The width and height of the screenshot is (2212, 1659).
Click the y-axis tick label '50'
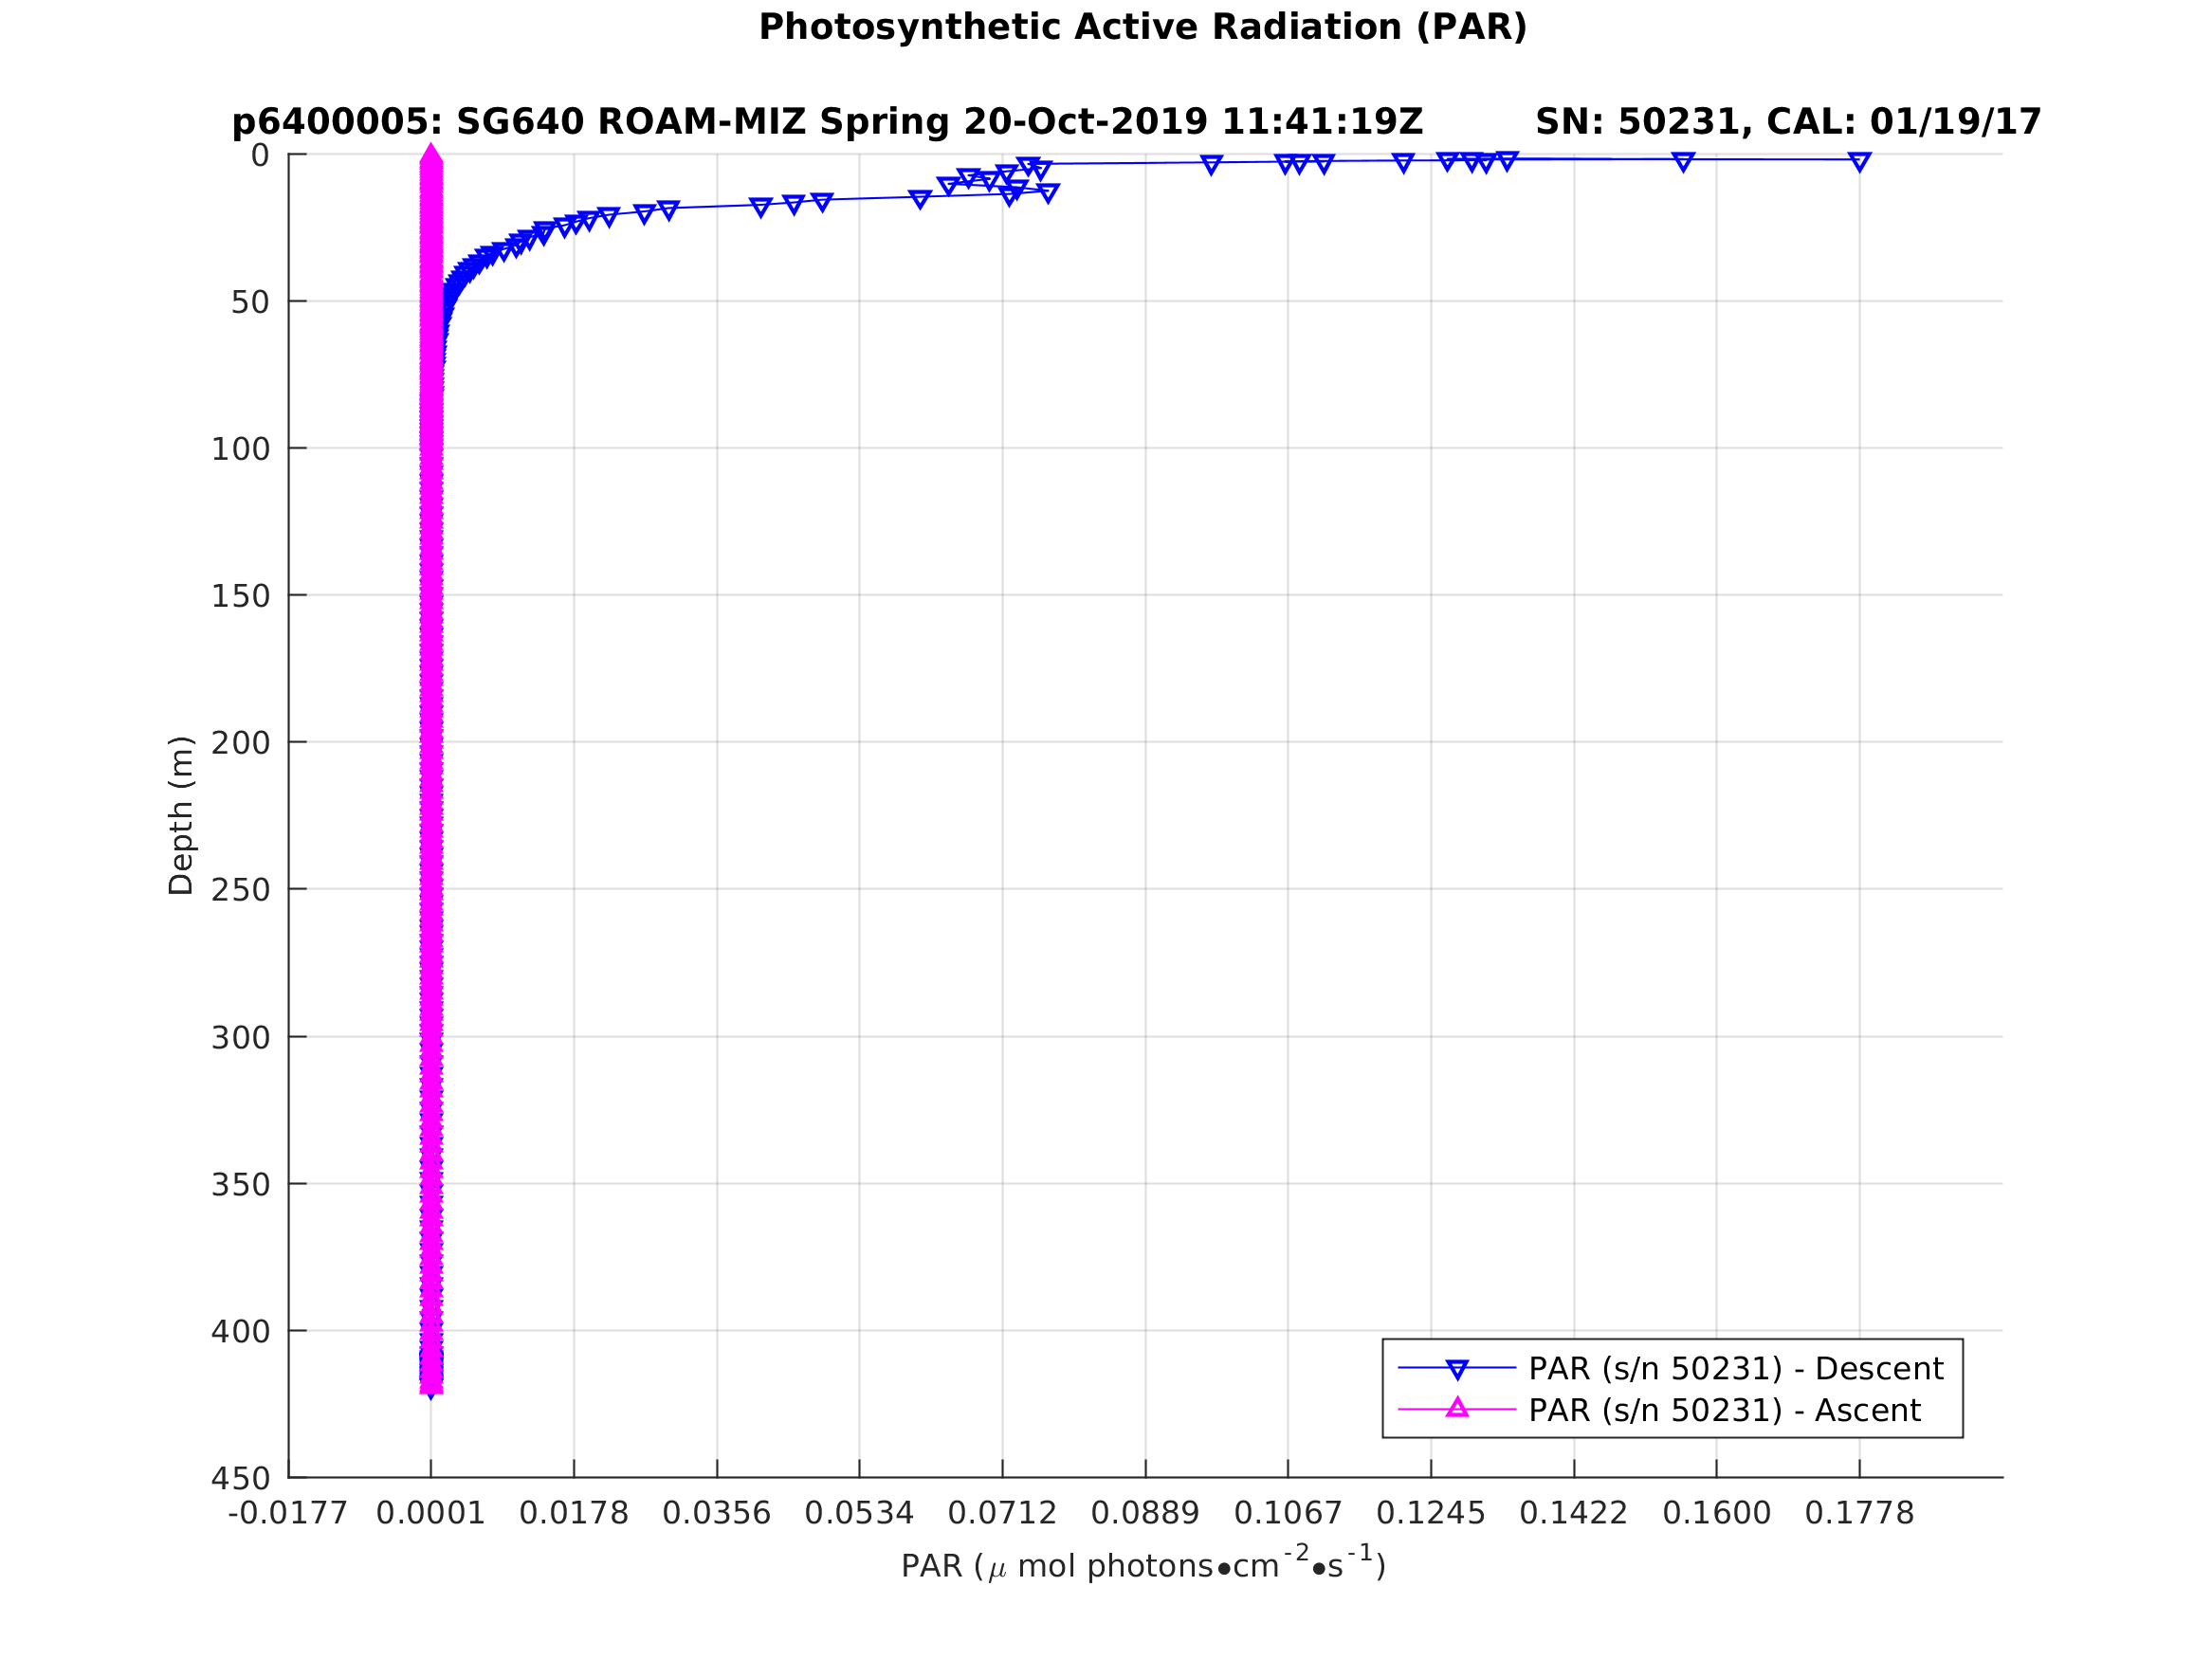coord(250,303)
